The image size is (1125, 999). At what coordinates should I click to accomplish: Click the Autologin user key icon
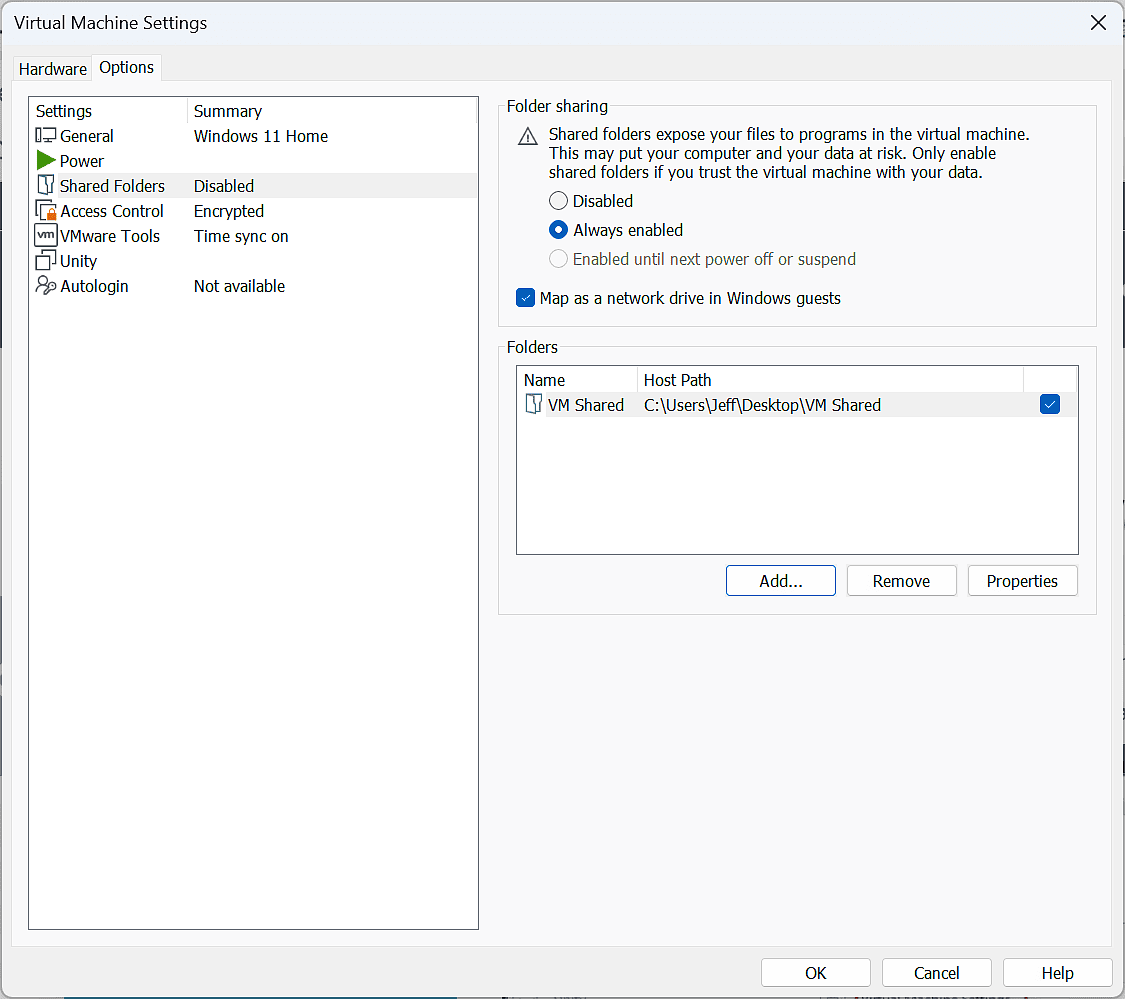pyautogui.click(x=46, y=286)
